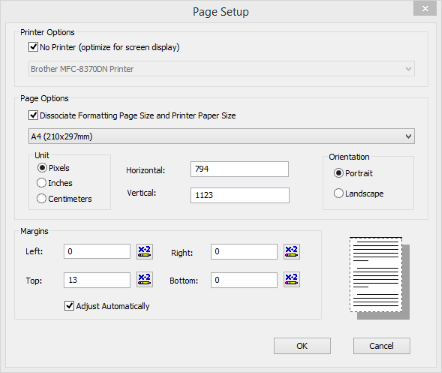Focus the Horizontal size field showing 794
Viewport: 442px width, 373px height.
pyautogui.click(x=239, y=169)
